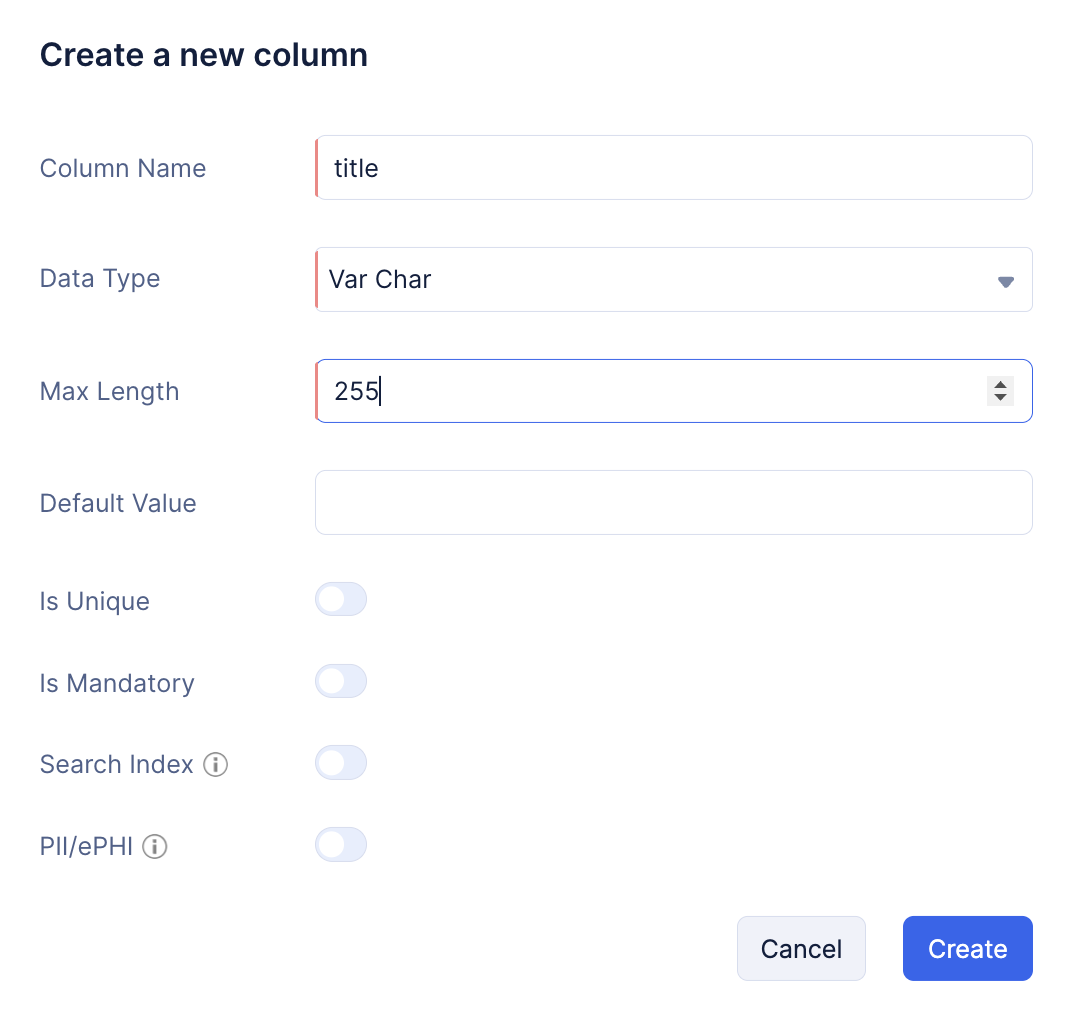Click the Search Index label text

coord(117,764)
